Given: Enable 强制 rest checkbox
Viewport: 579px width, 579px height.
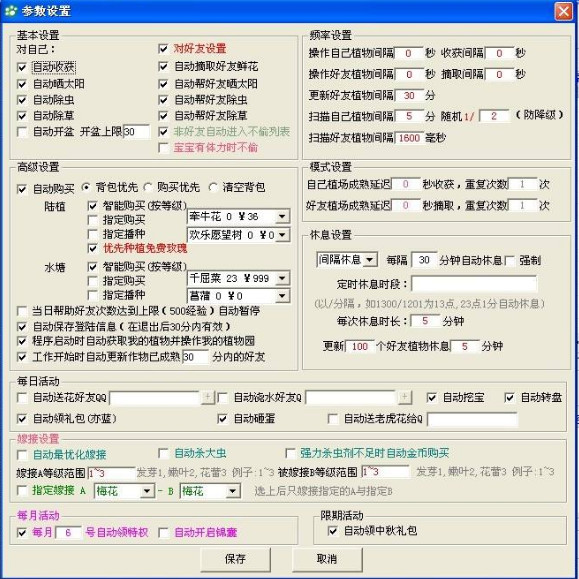Looking at the screenshot, I should pos(510,261).
